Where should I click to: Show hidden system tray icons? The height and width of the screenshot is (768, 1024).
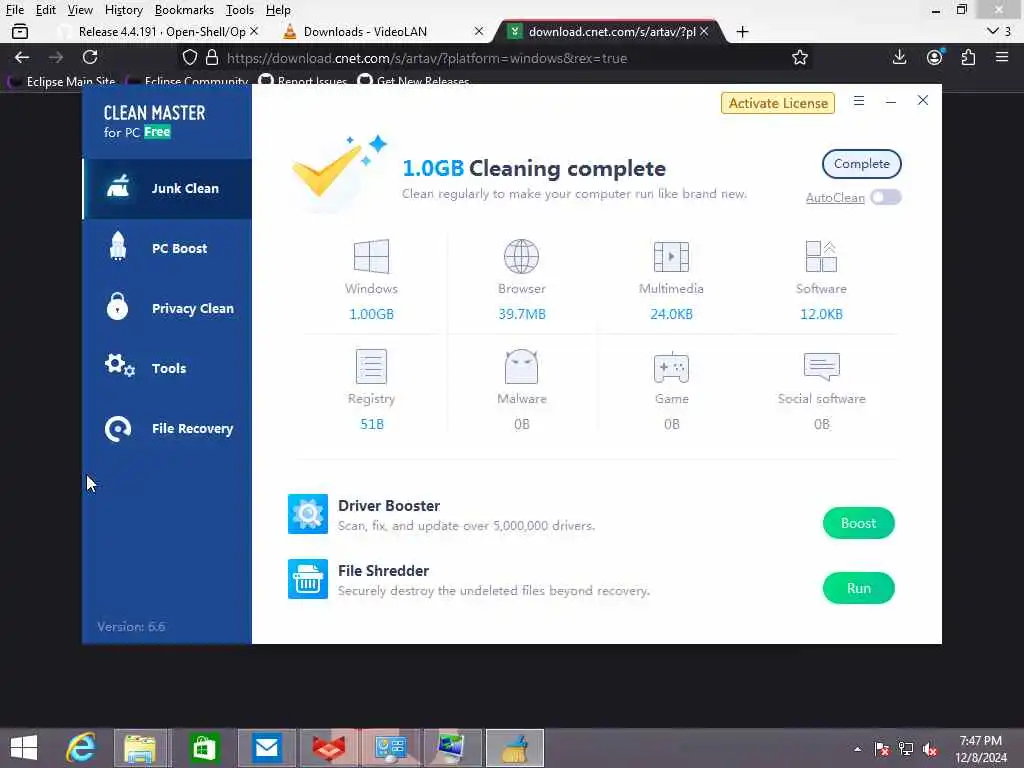point(857,749)
